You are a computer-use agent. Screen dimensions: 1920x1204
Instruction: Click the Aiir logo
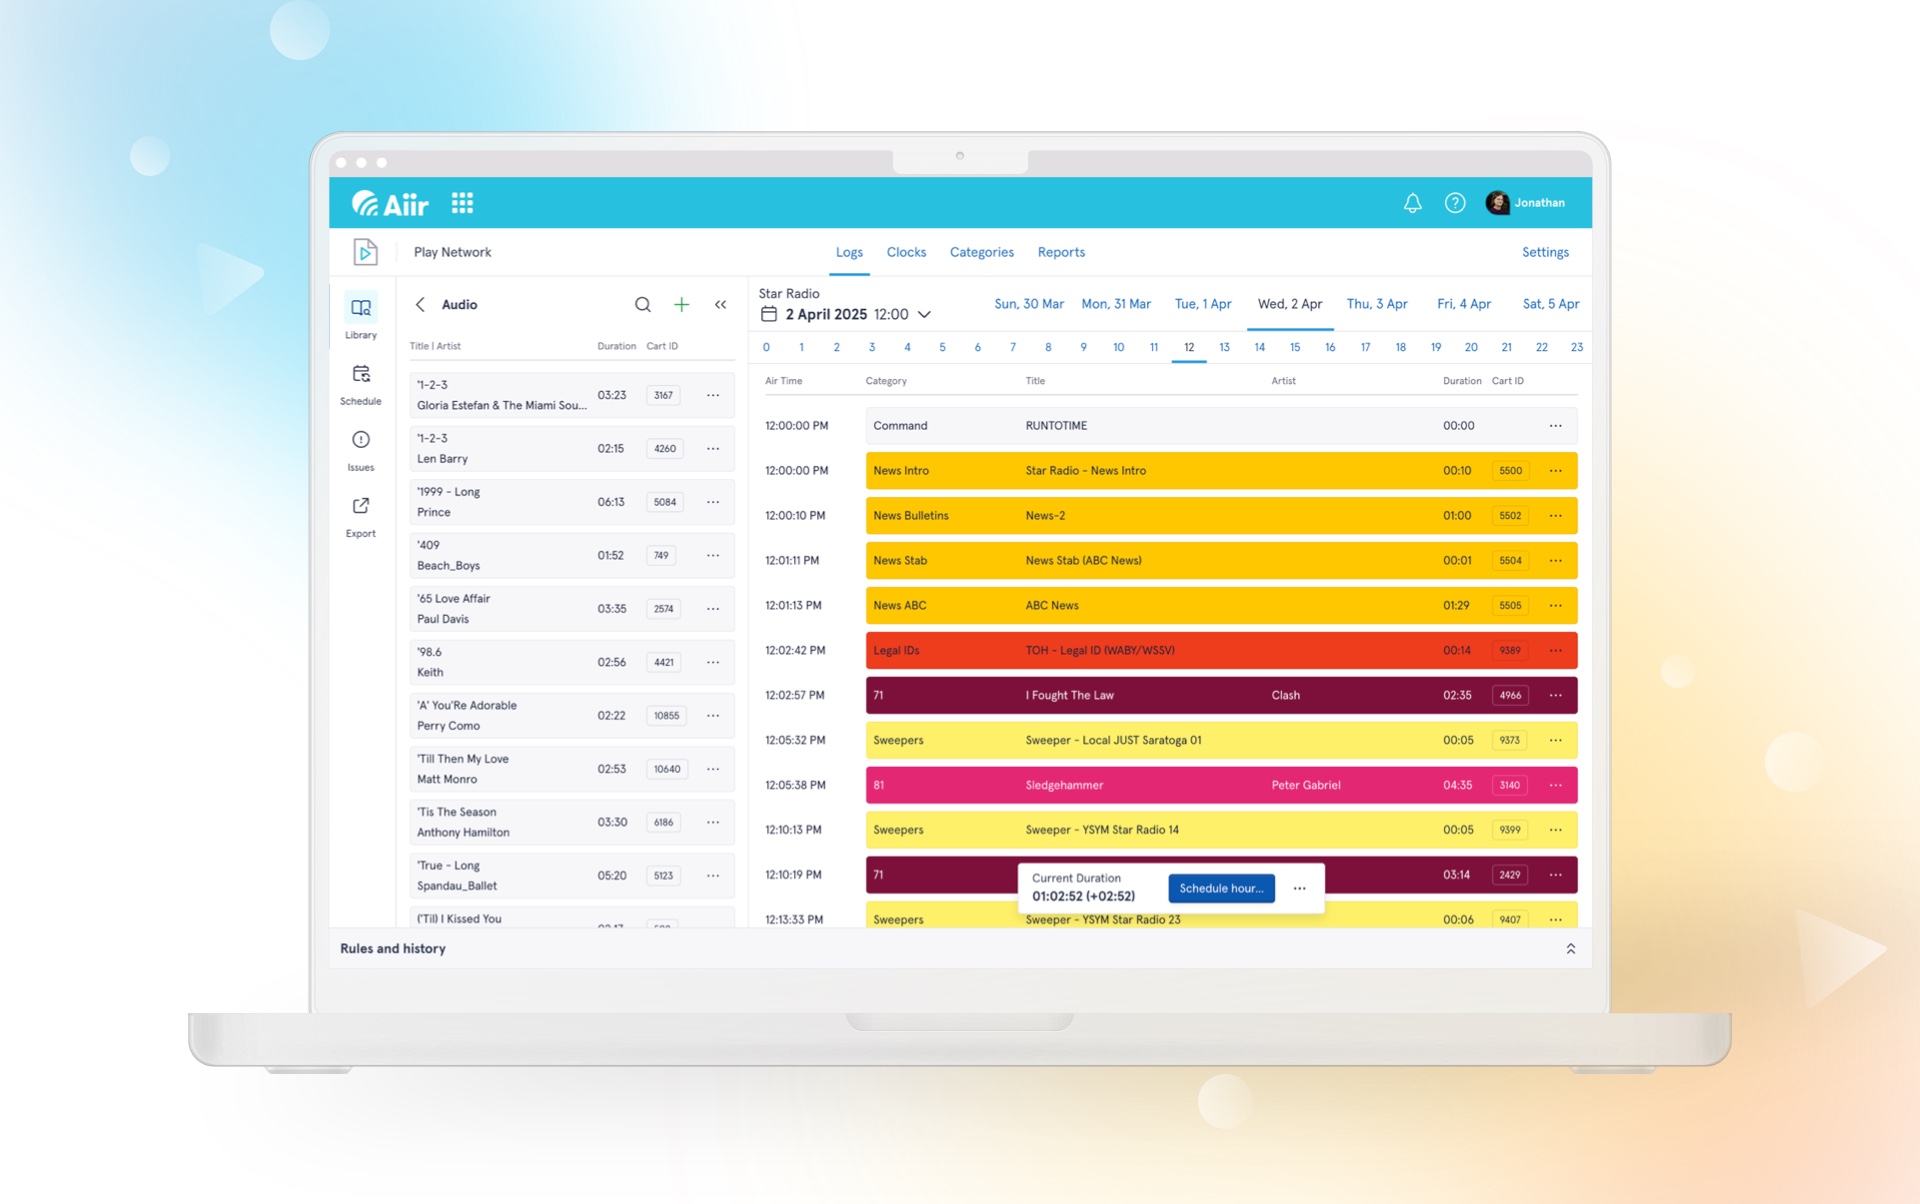pyautogui.click(x=390, y=203)
